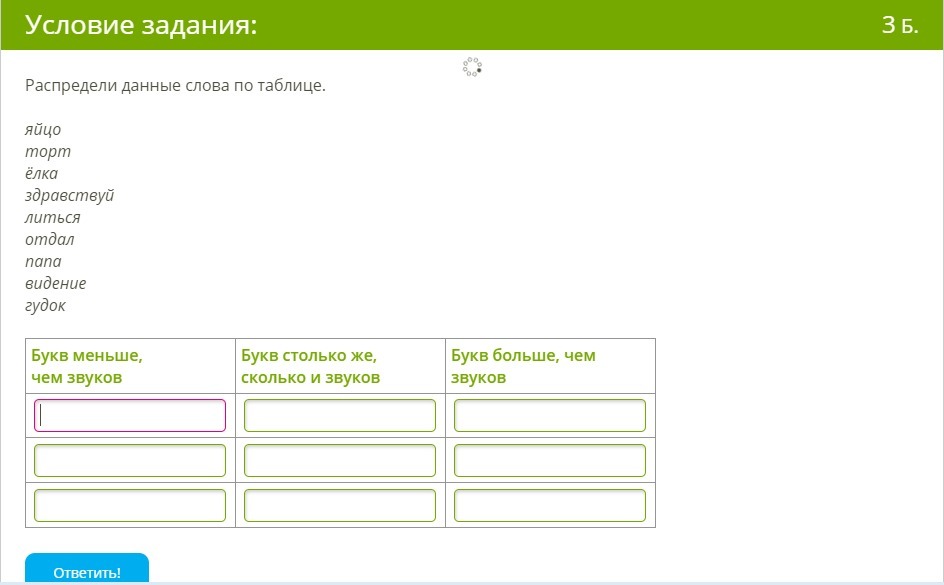
Task: Click third-row input in 'Букв меньше' column
Action: [x=130, y=505]
